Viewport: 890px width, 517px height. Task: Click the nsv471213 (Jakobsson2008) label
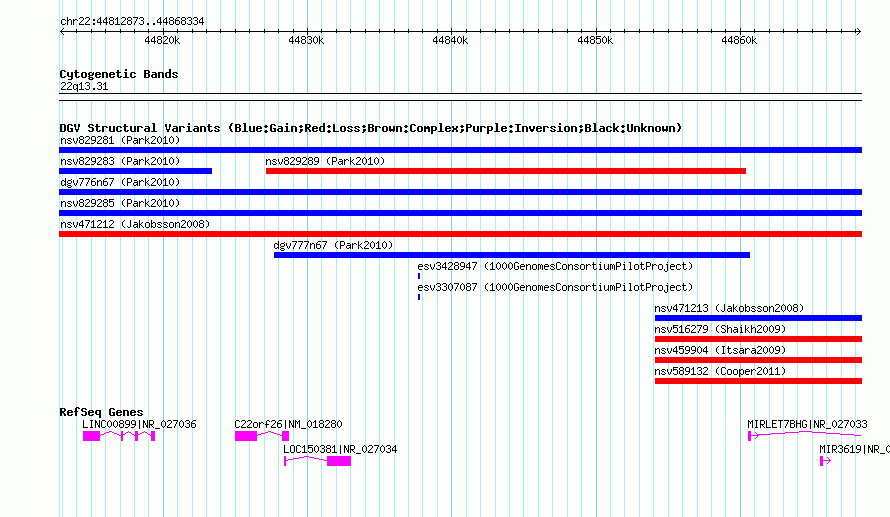click(729, 308)
